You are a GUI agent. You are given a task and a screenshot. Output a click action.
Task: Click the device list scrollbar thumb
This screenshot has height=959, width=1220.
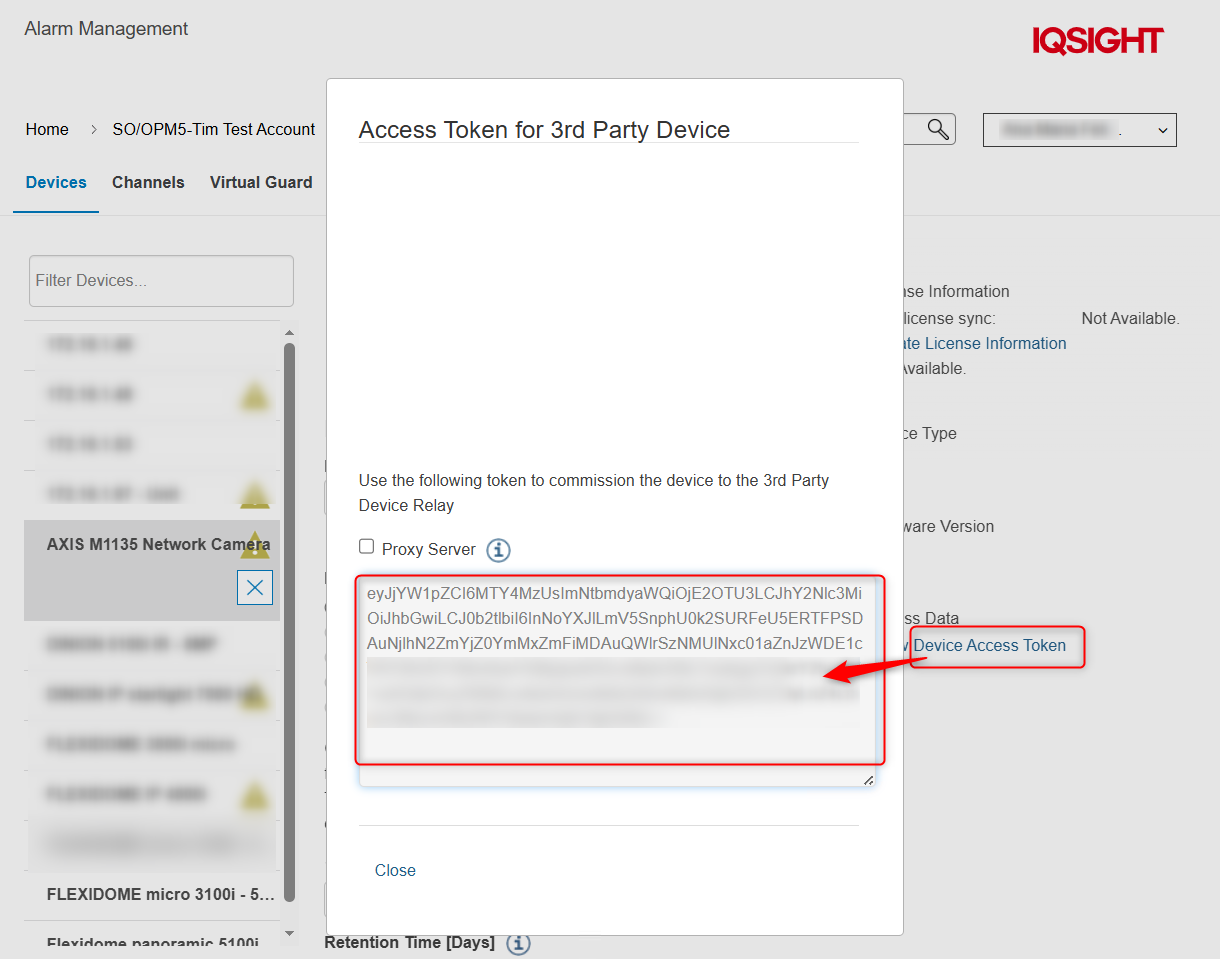tap(289, 620)
